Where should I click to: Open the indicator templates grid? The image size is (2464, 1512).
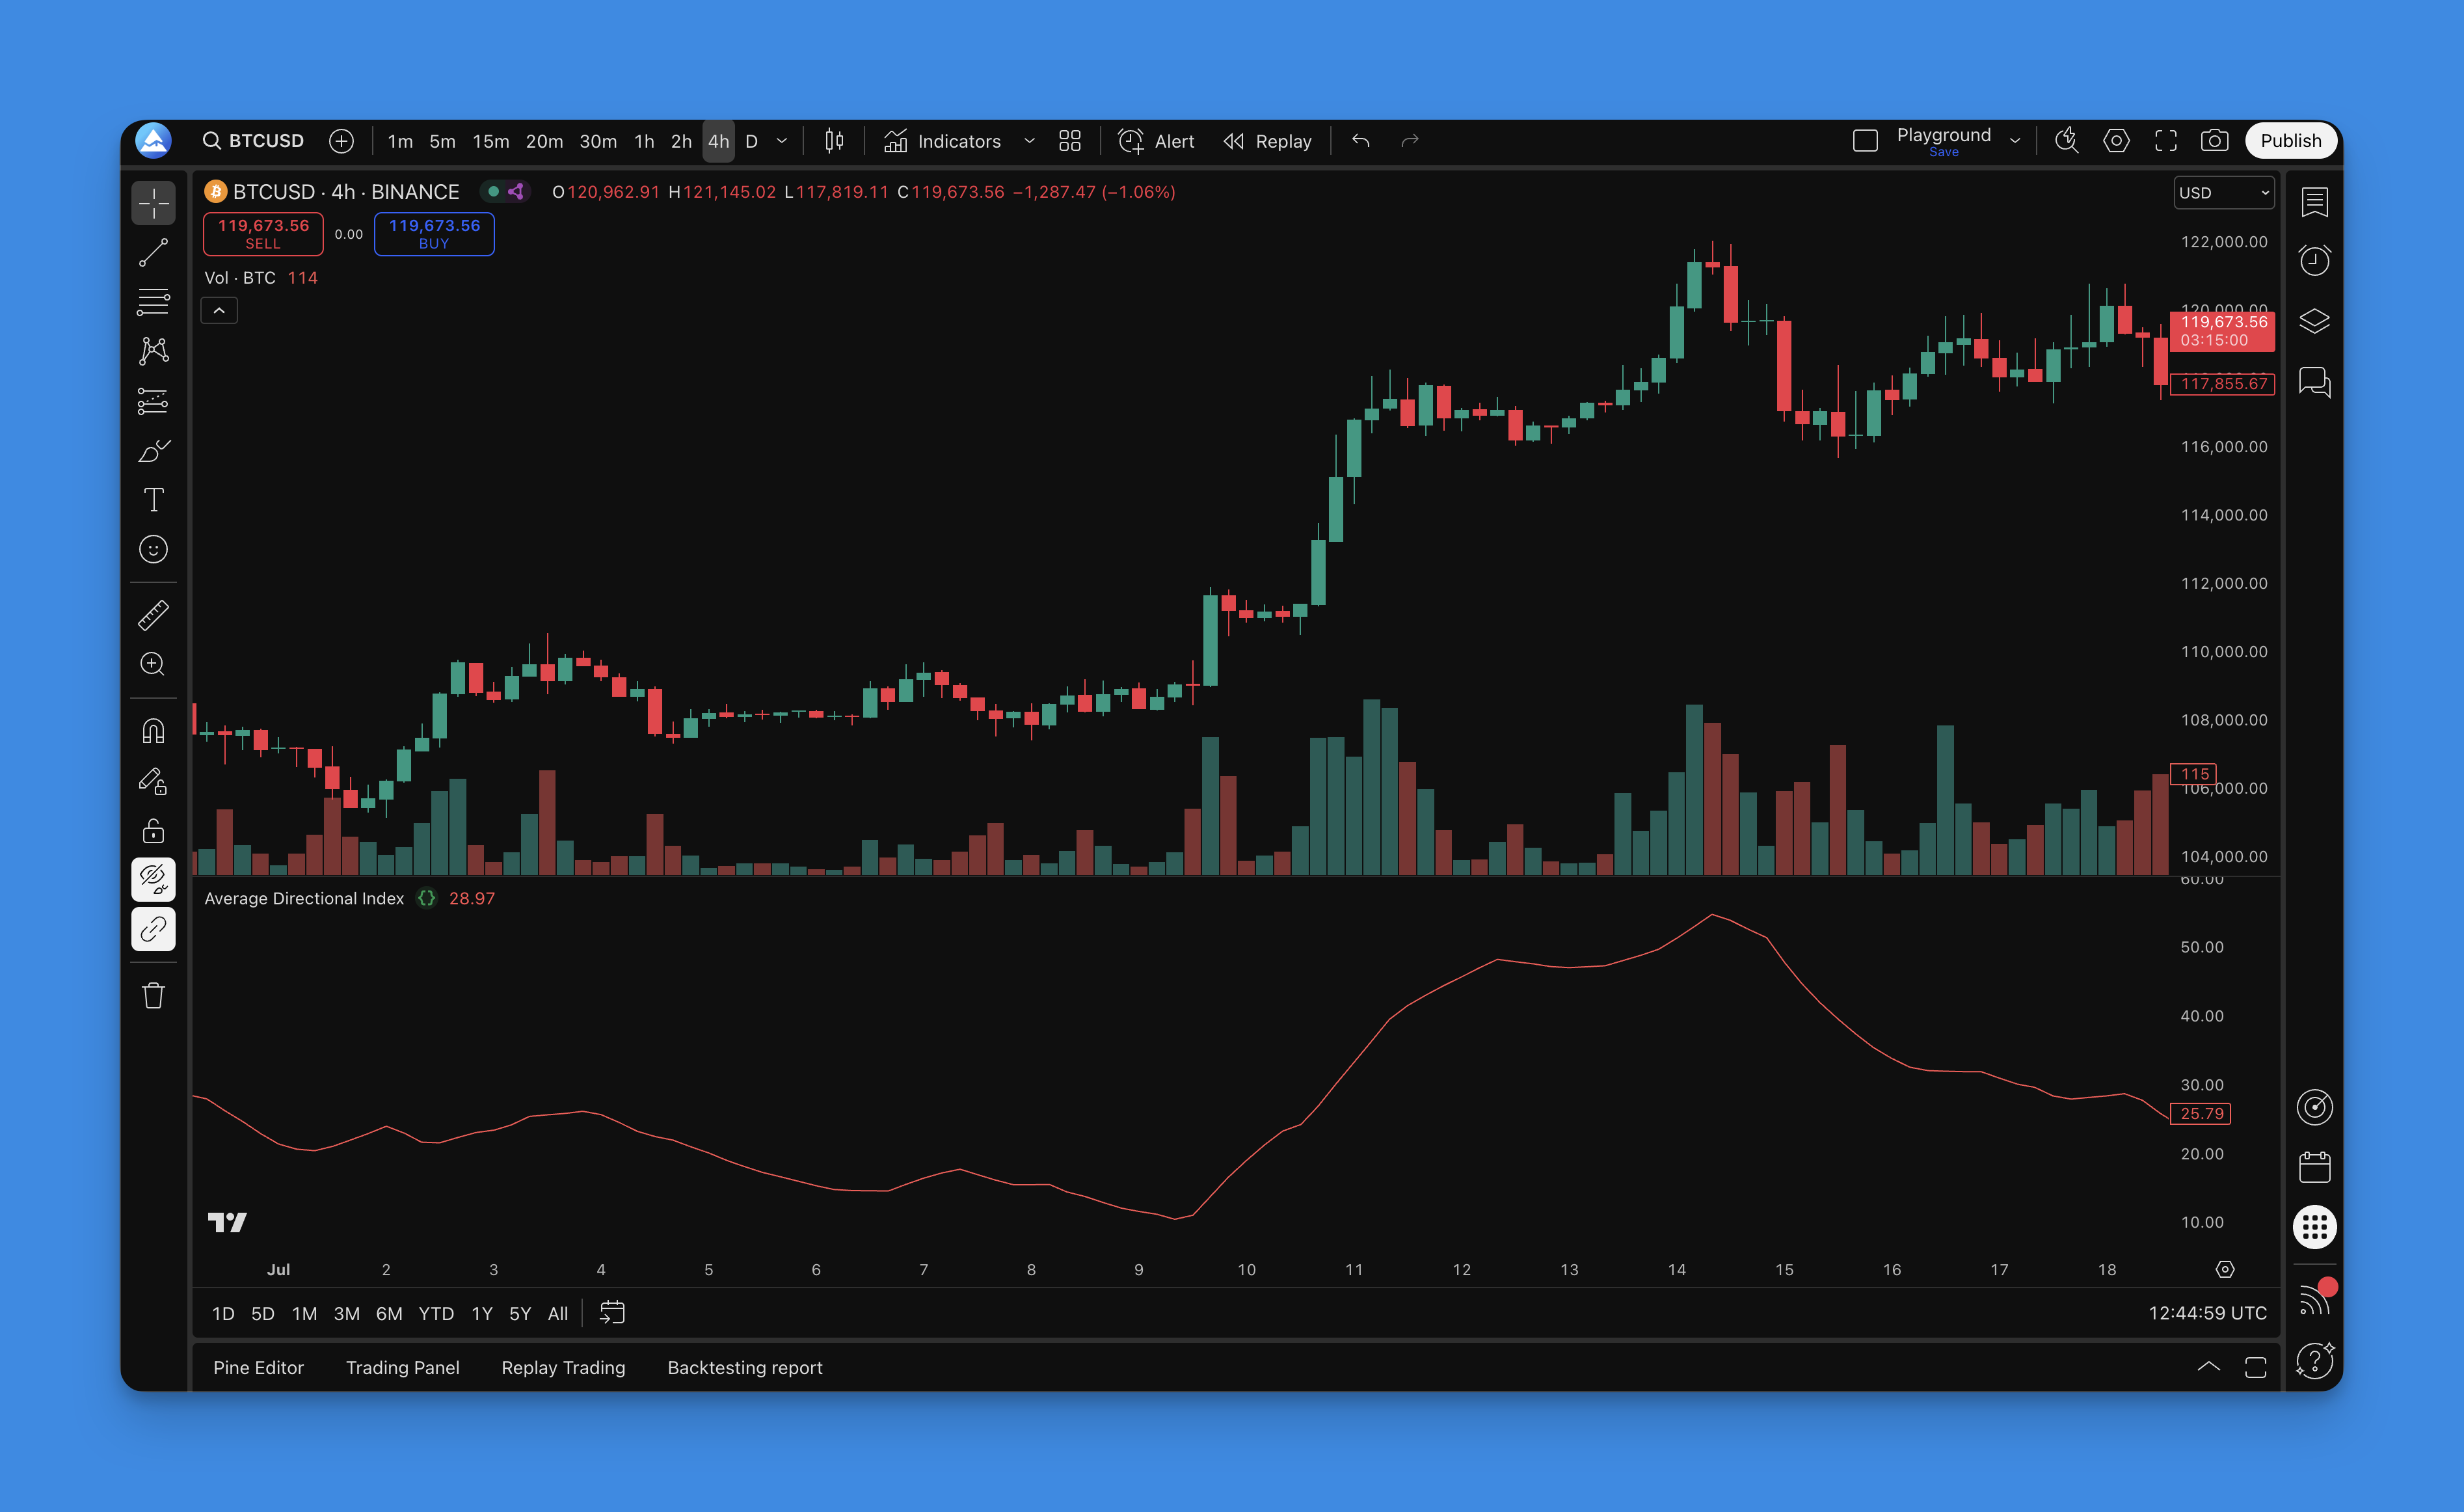click(x=1070, y=141)
